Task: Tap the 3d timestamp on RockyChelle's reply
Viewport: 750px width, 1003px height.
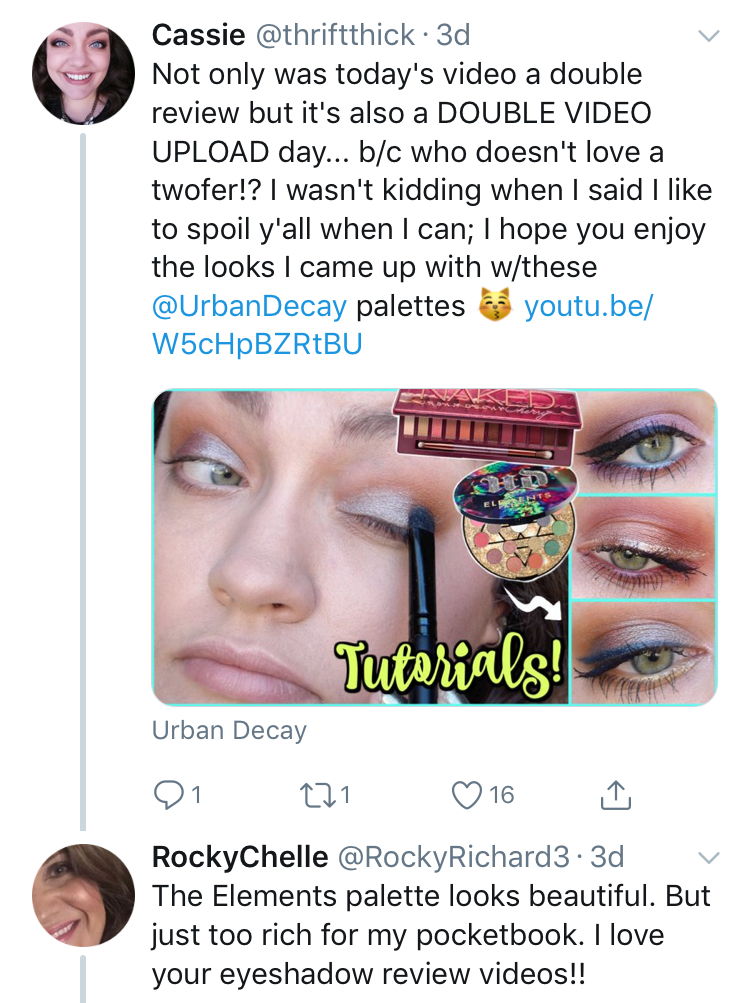Action: point(608,858)
